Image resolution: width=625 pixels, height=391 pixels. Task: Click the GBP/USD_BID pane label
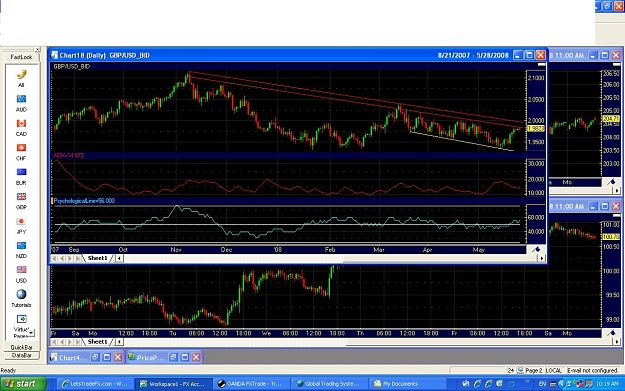72,67
